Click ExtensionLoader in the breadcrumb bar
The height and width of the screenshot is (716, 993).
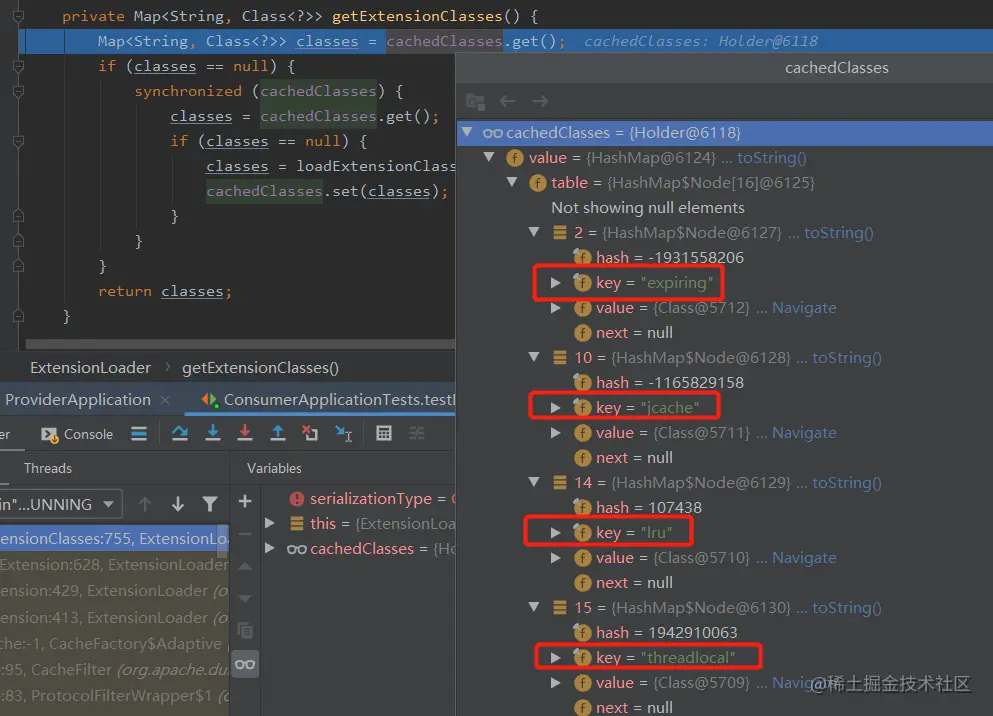(x=91, y=368)
